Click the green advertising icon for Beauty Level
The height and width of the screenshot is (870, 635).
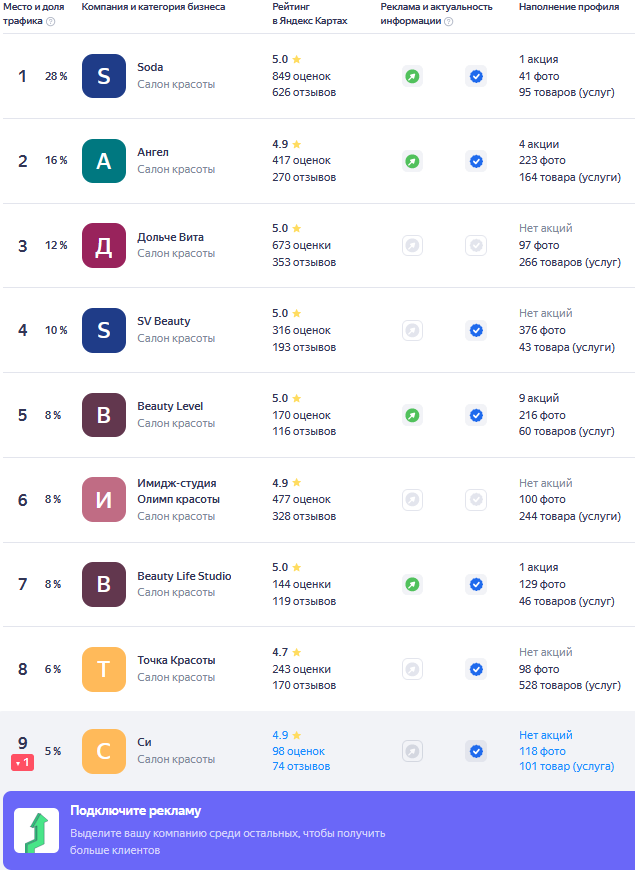tap(412, 415)
